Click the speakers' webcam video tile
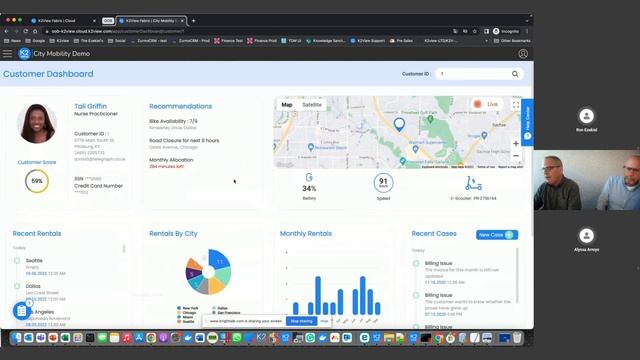 (587, 180)
